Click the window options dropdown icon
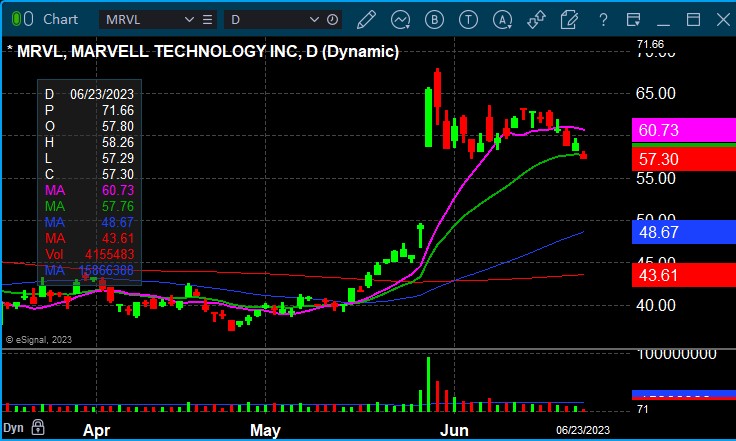 [633, 20]
